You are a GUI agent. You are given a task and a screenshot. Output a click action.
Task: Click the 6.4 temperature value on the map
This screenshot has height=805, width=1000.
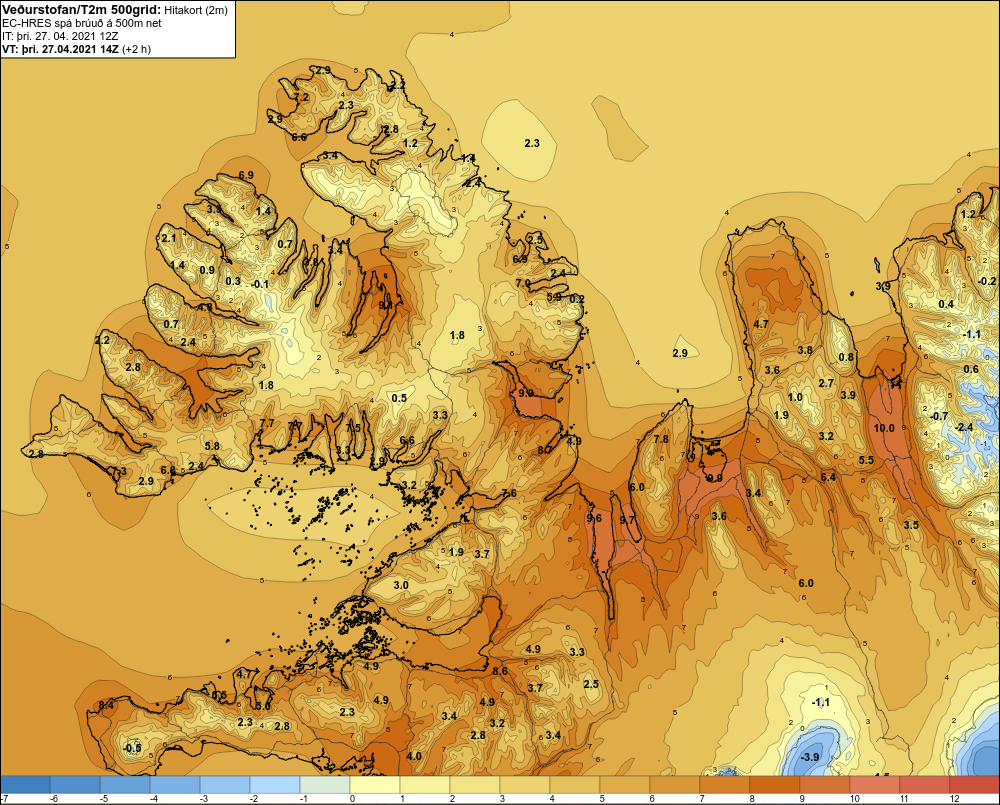pyautogui.click(x=828, y=477)
